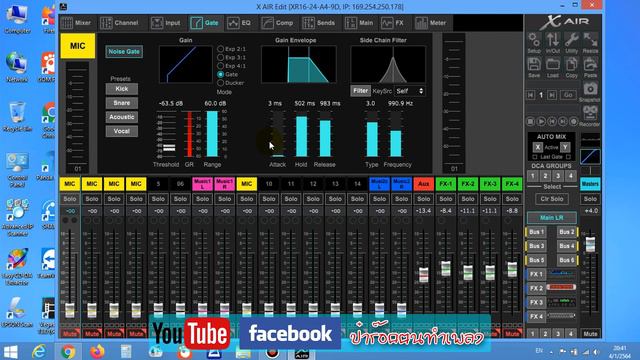
Task: Switch to the EQ tab
Action: [239, 23]
